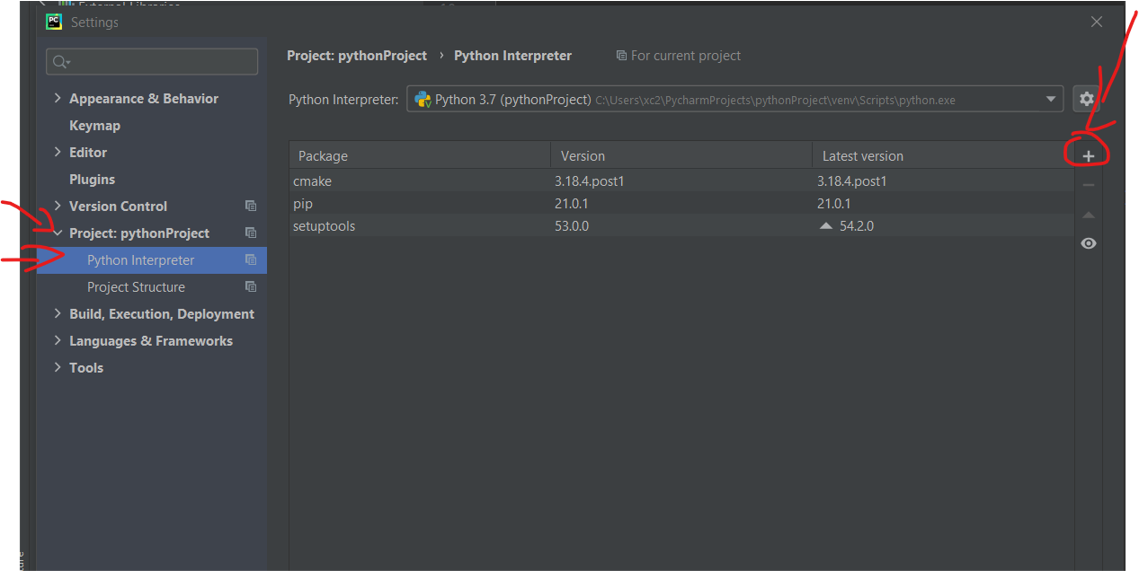Click the copy icon next to Version Control
The height and width of the screenshot is (571, 1139).
[251, 206]
